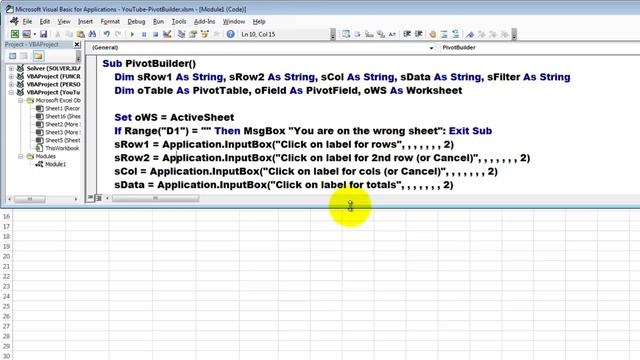Click the Insert UserForm toolbar icon

click(27, 34)
